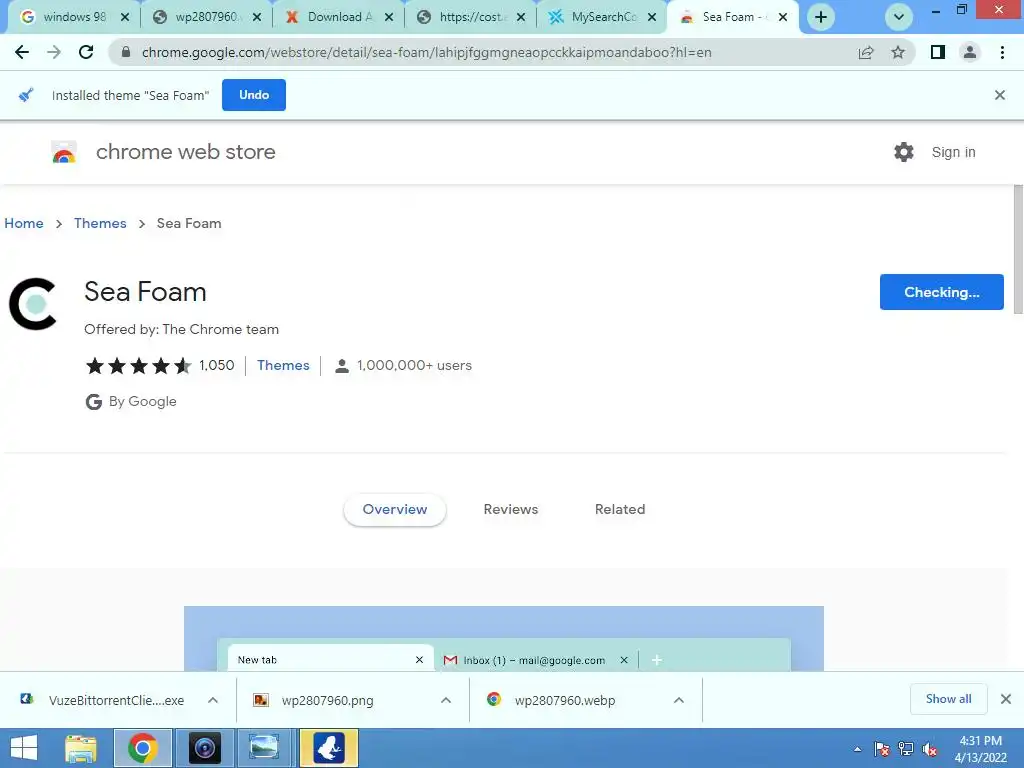Switch to the Download tab
This screenshot has width=1024, height=768.
[338, 17]
